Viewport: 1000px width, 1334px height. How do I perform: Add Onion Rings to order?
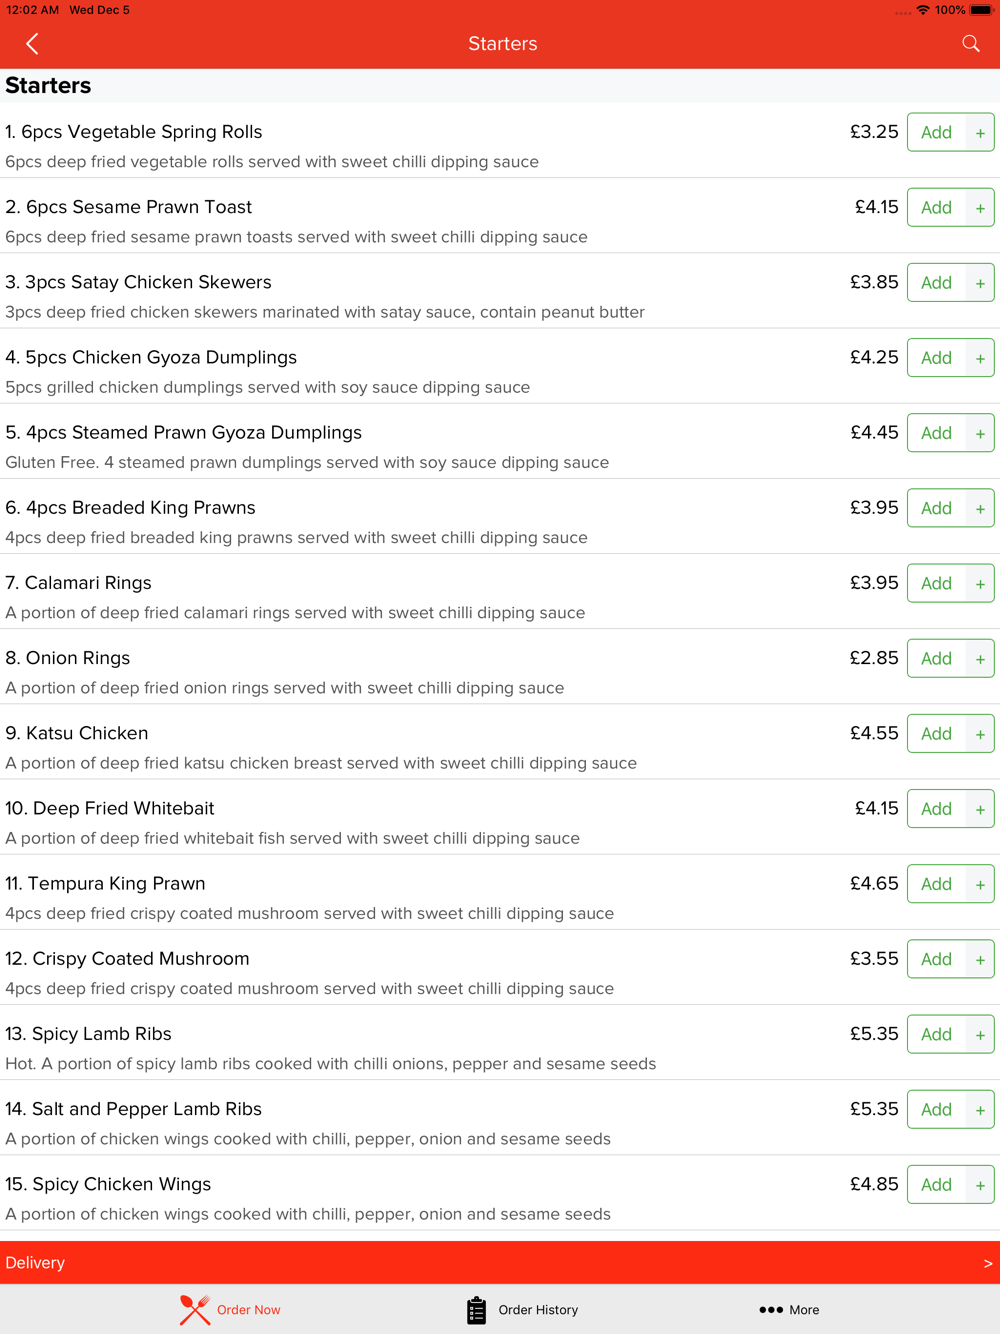tap(937, 659)
